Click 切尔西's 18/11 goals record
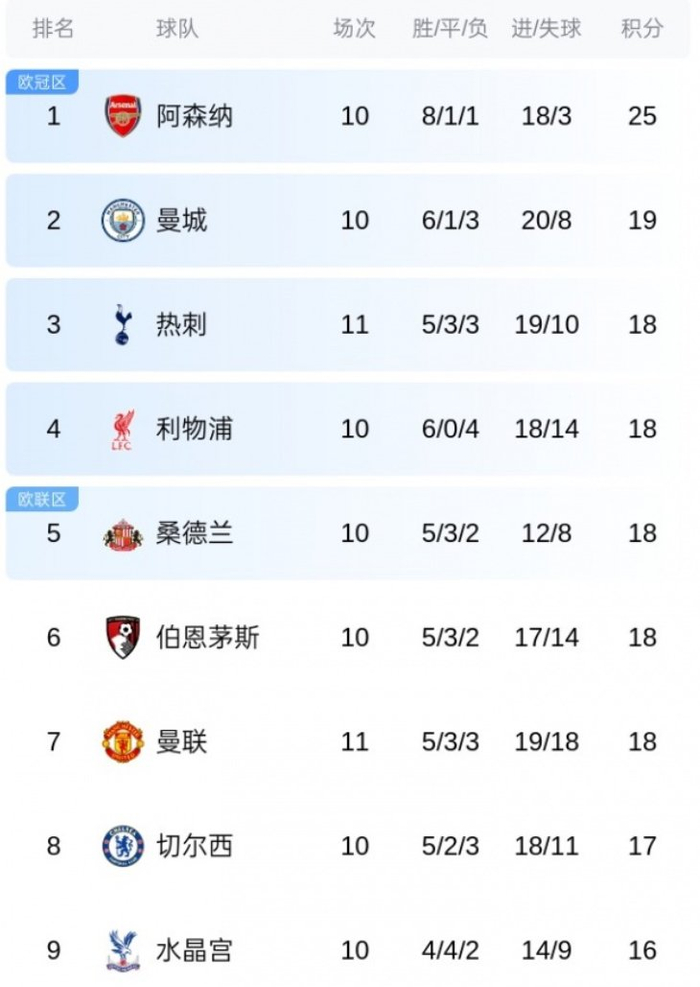The width and height of the screenshot is (700, 987). (546, 846)
